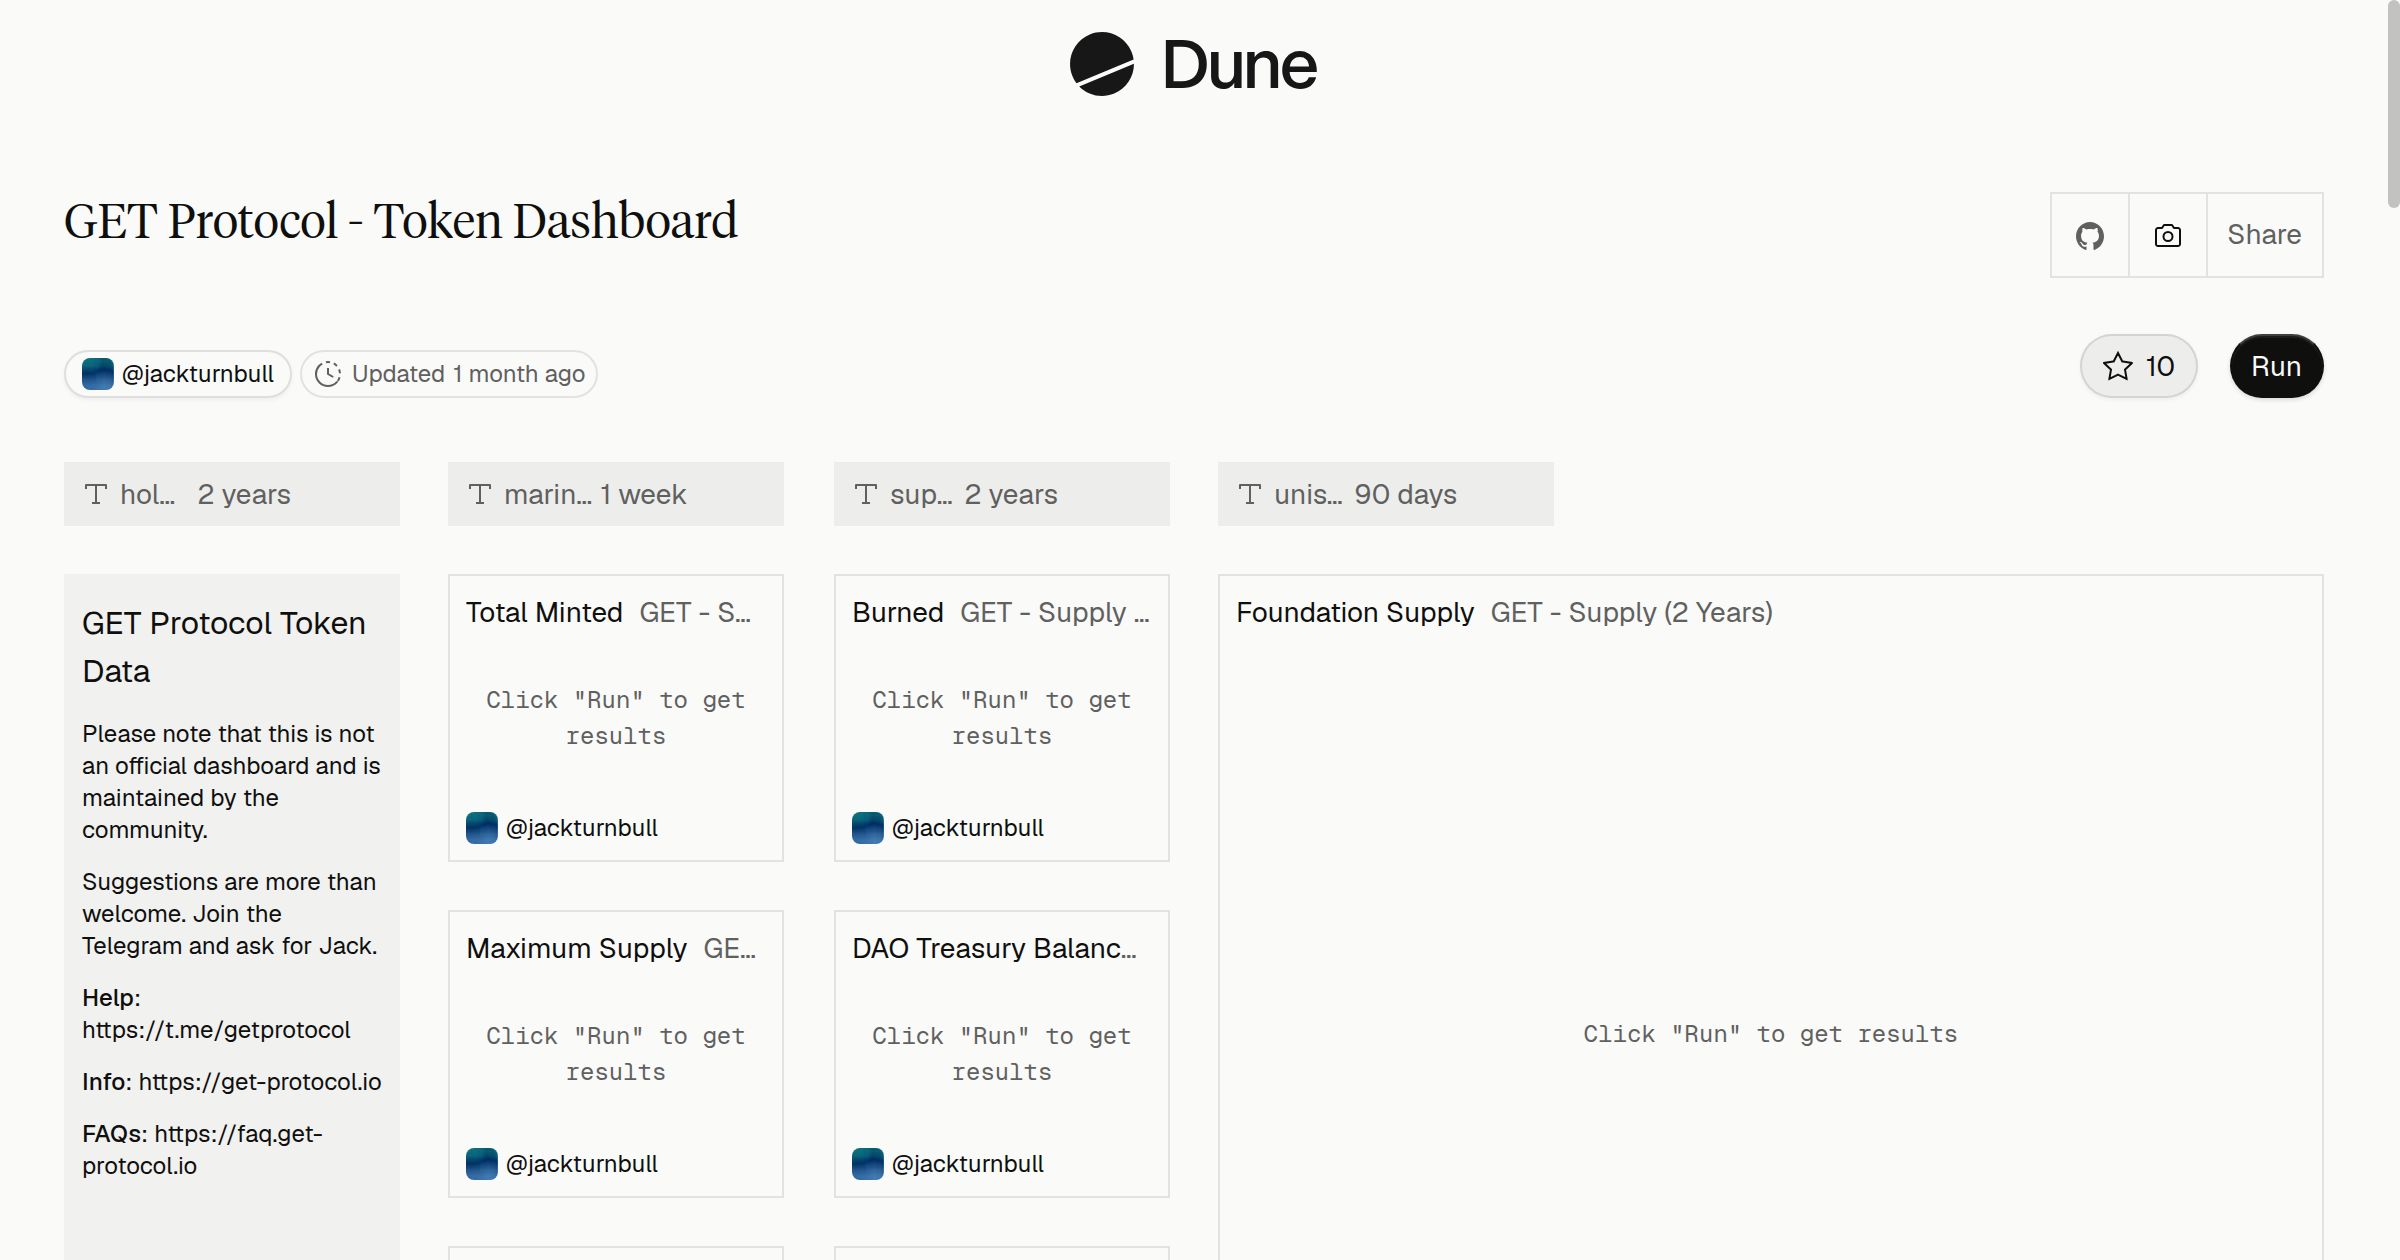Select the sup... 2 years parameter field
The height and width of the screenshot is (1260, 2400).
click(x=1002, y=494)
